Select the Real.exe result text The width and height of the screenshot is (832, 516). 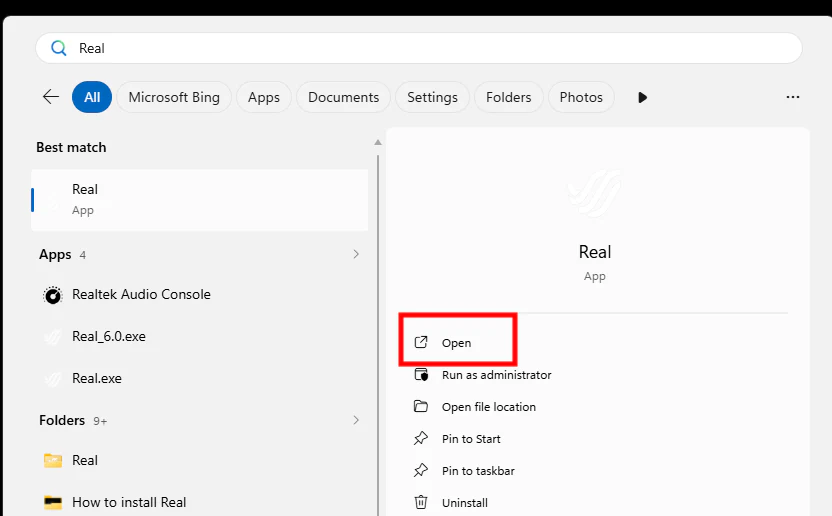[x=97, y=379]
